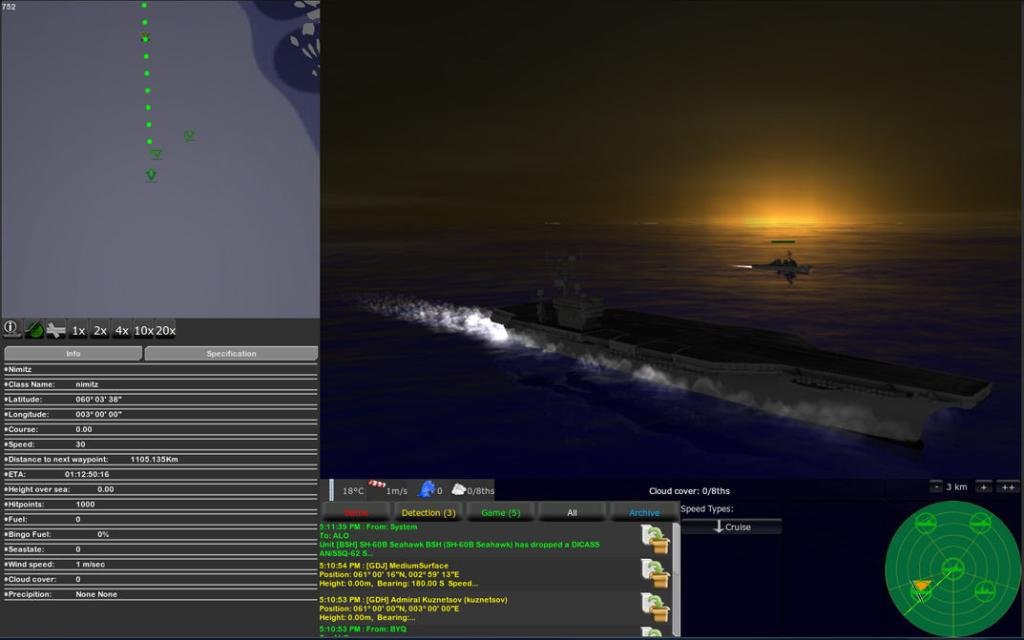
Task: Click the aircraft icon next to the zoom buttons
Action: pyautogui.click(x=57, y=329)
